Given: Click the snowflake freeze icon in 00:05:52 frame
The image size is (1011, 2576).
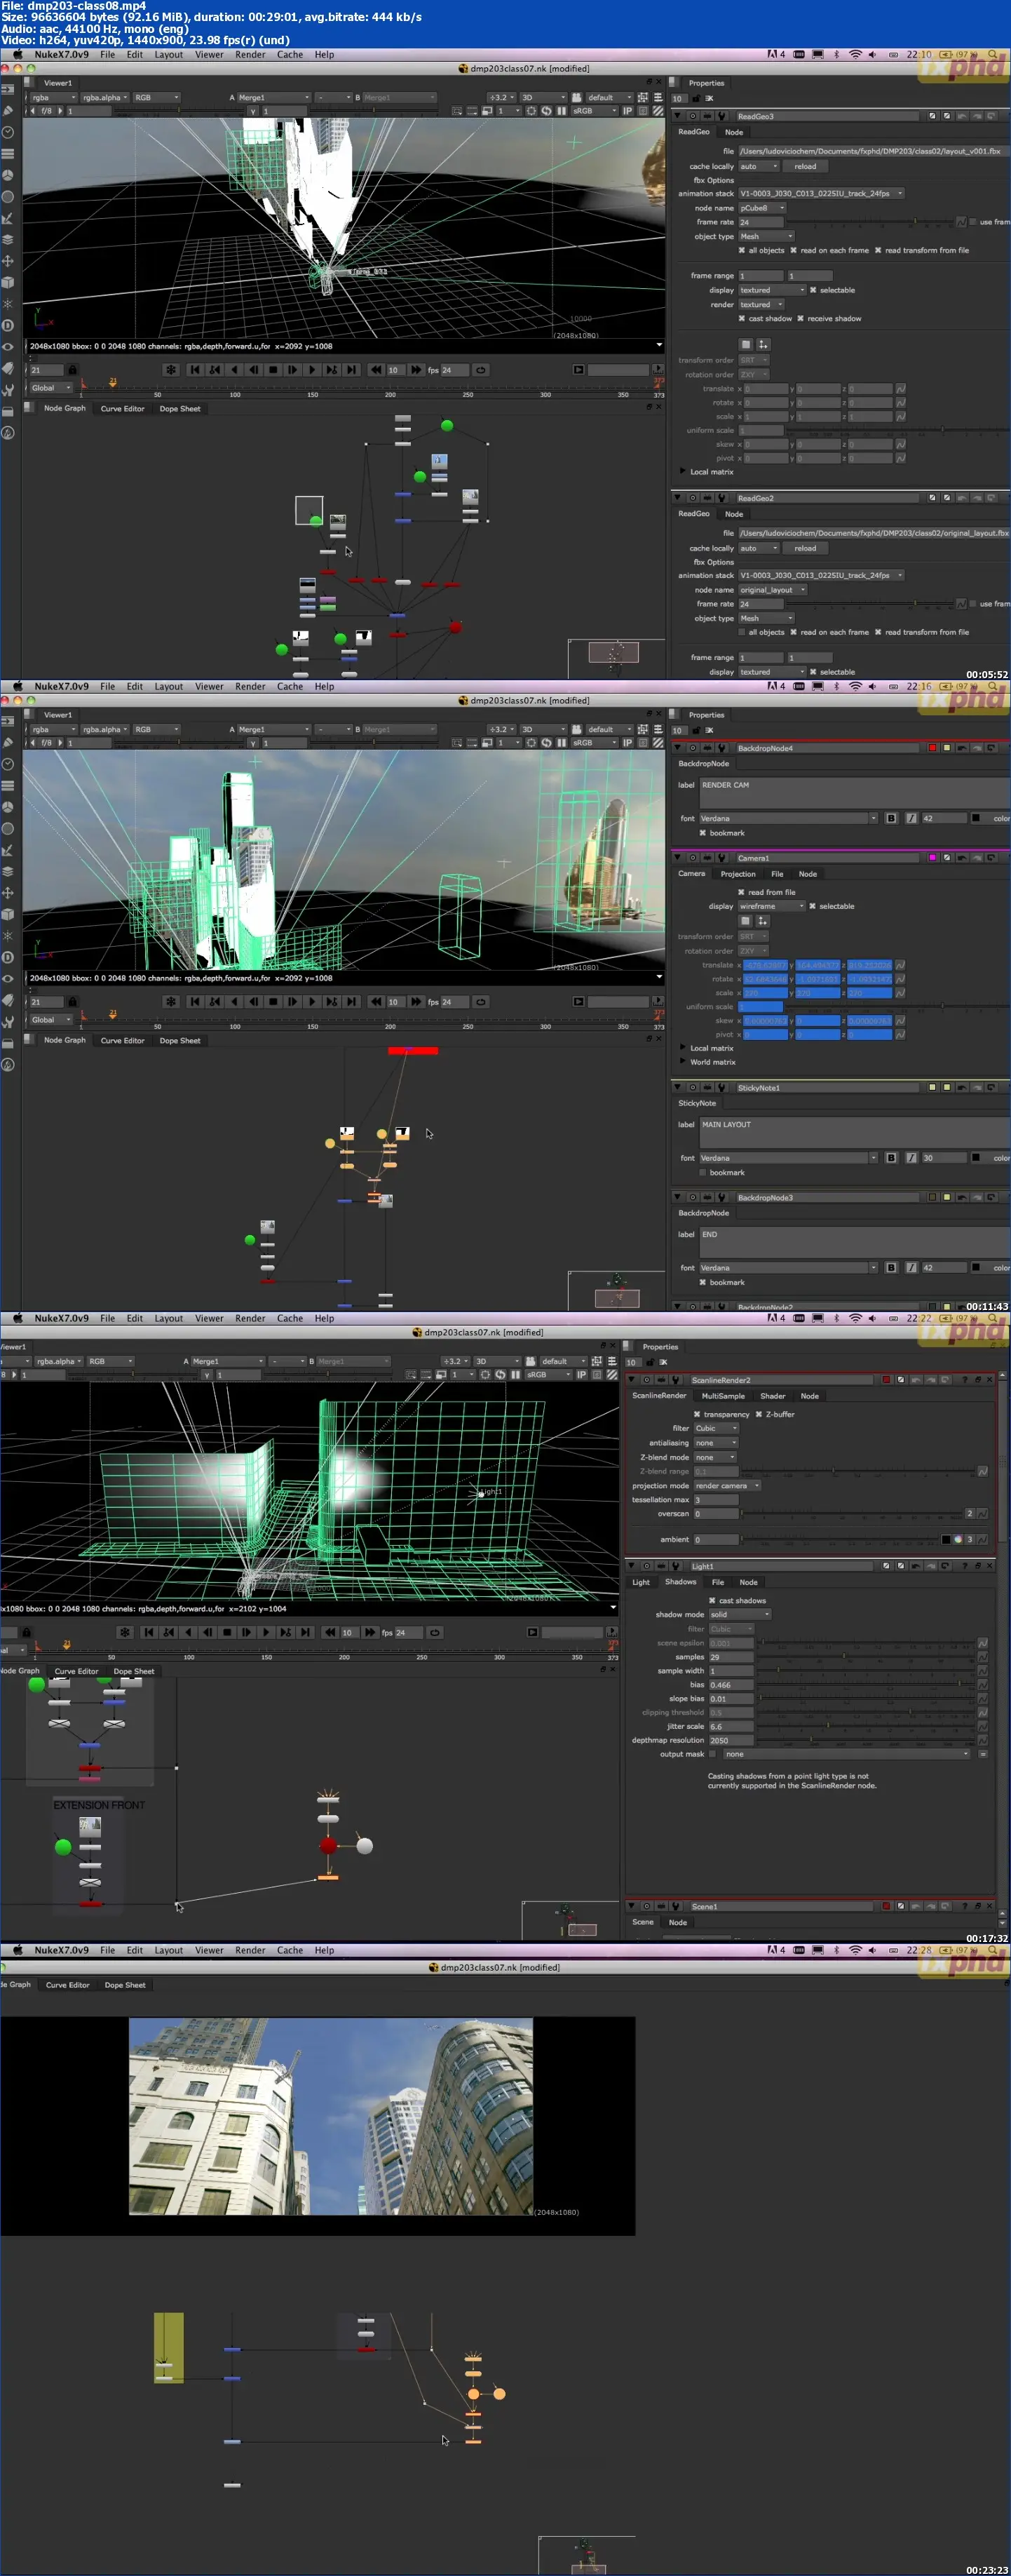Looking at the screenshot, I should [x=171, y=370].
